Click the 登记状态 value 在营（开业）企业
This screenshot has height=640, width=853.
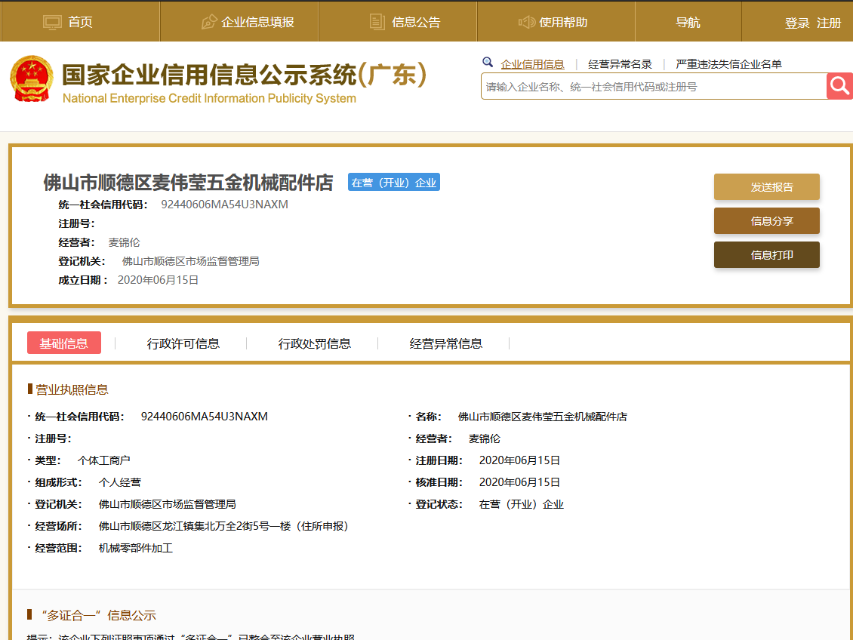tap(521, 504)
